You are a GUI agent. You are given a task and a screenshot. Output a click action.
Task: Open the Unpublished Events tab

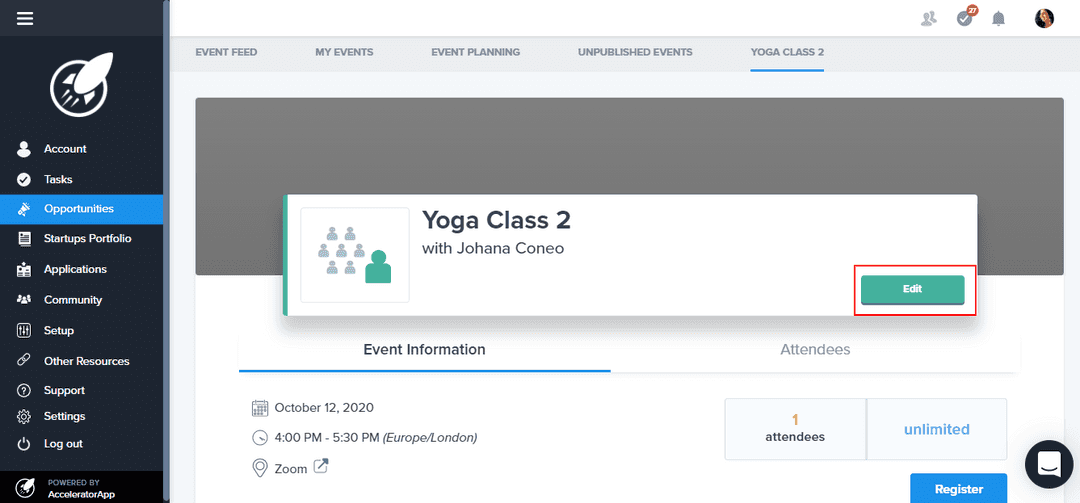click(635, 52)
